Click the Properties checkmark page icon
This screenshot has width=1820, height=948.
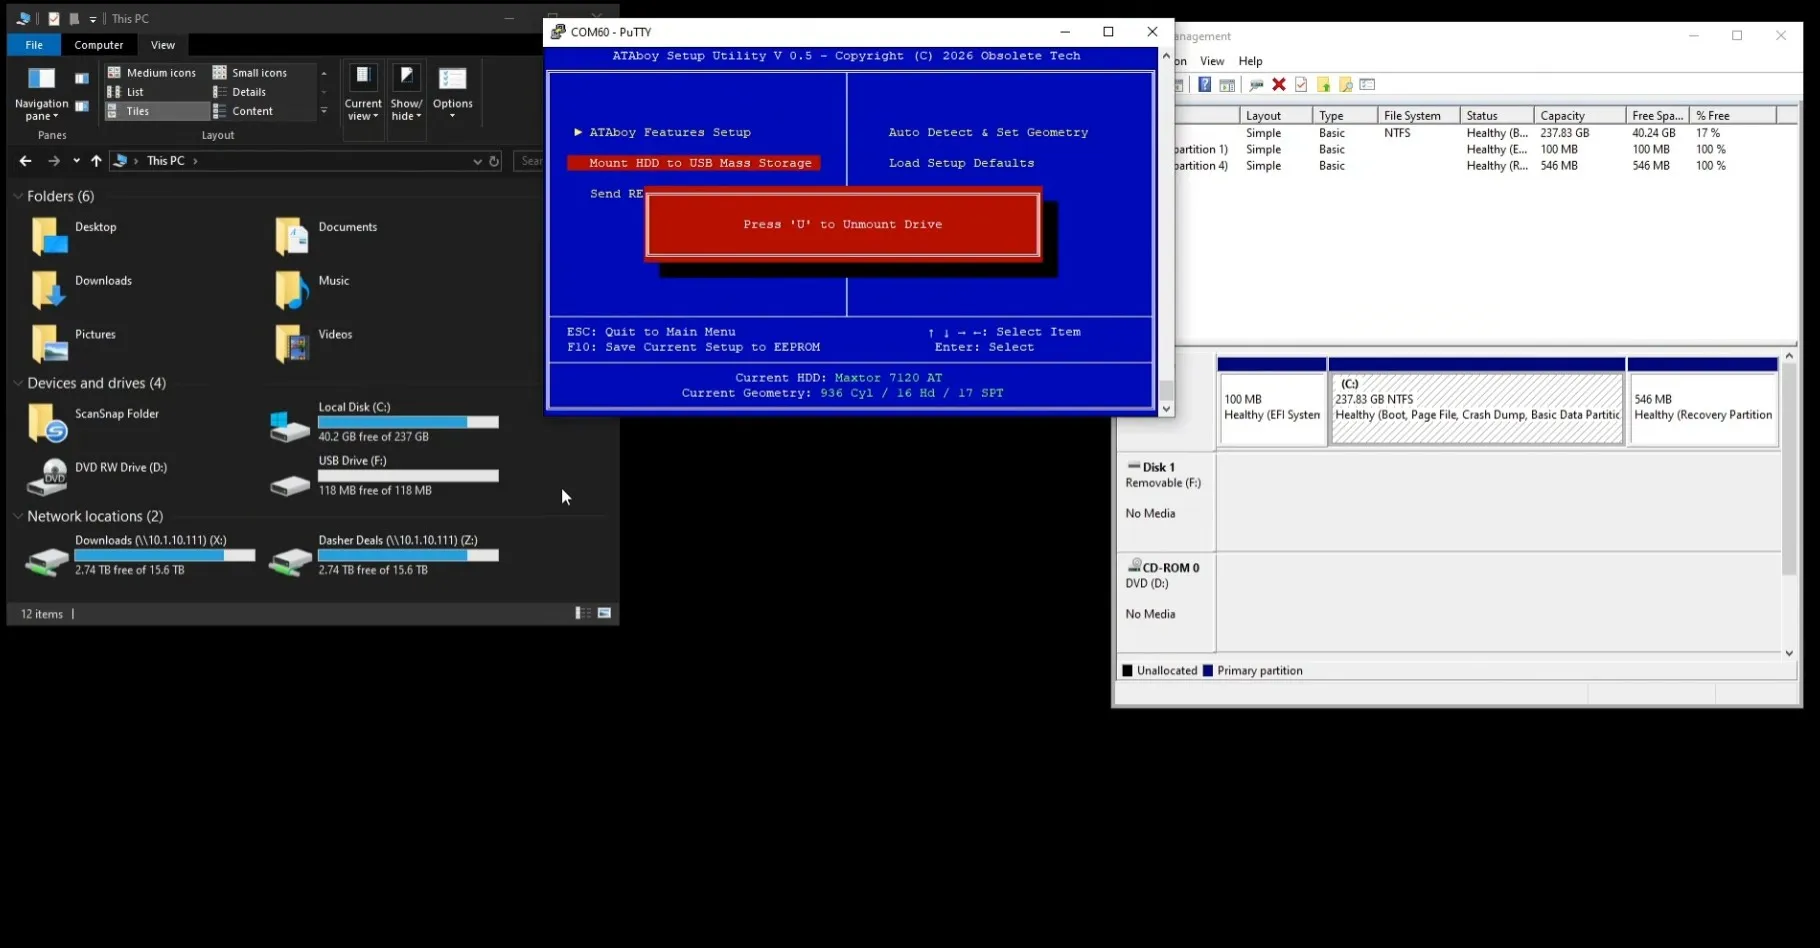1301,85
